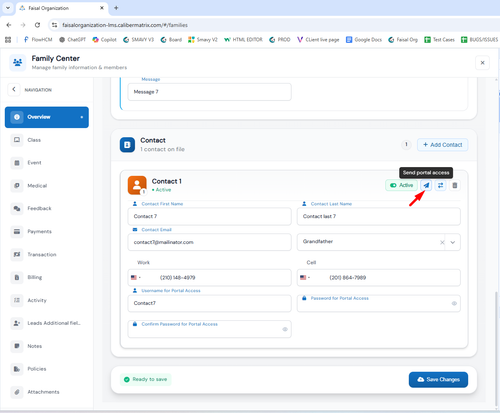Image resolution: width=500 pixels, height=413 pixels.
Task: Open the HTML EDITOR bookmark
Action: point(243,40)
